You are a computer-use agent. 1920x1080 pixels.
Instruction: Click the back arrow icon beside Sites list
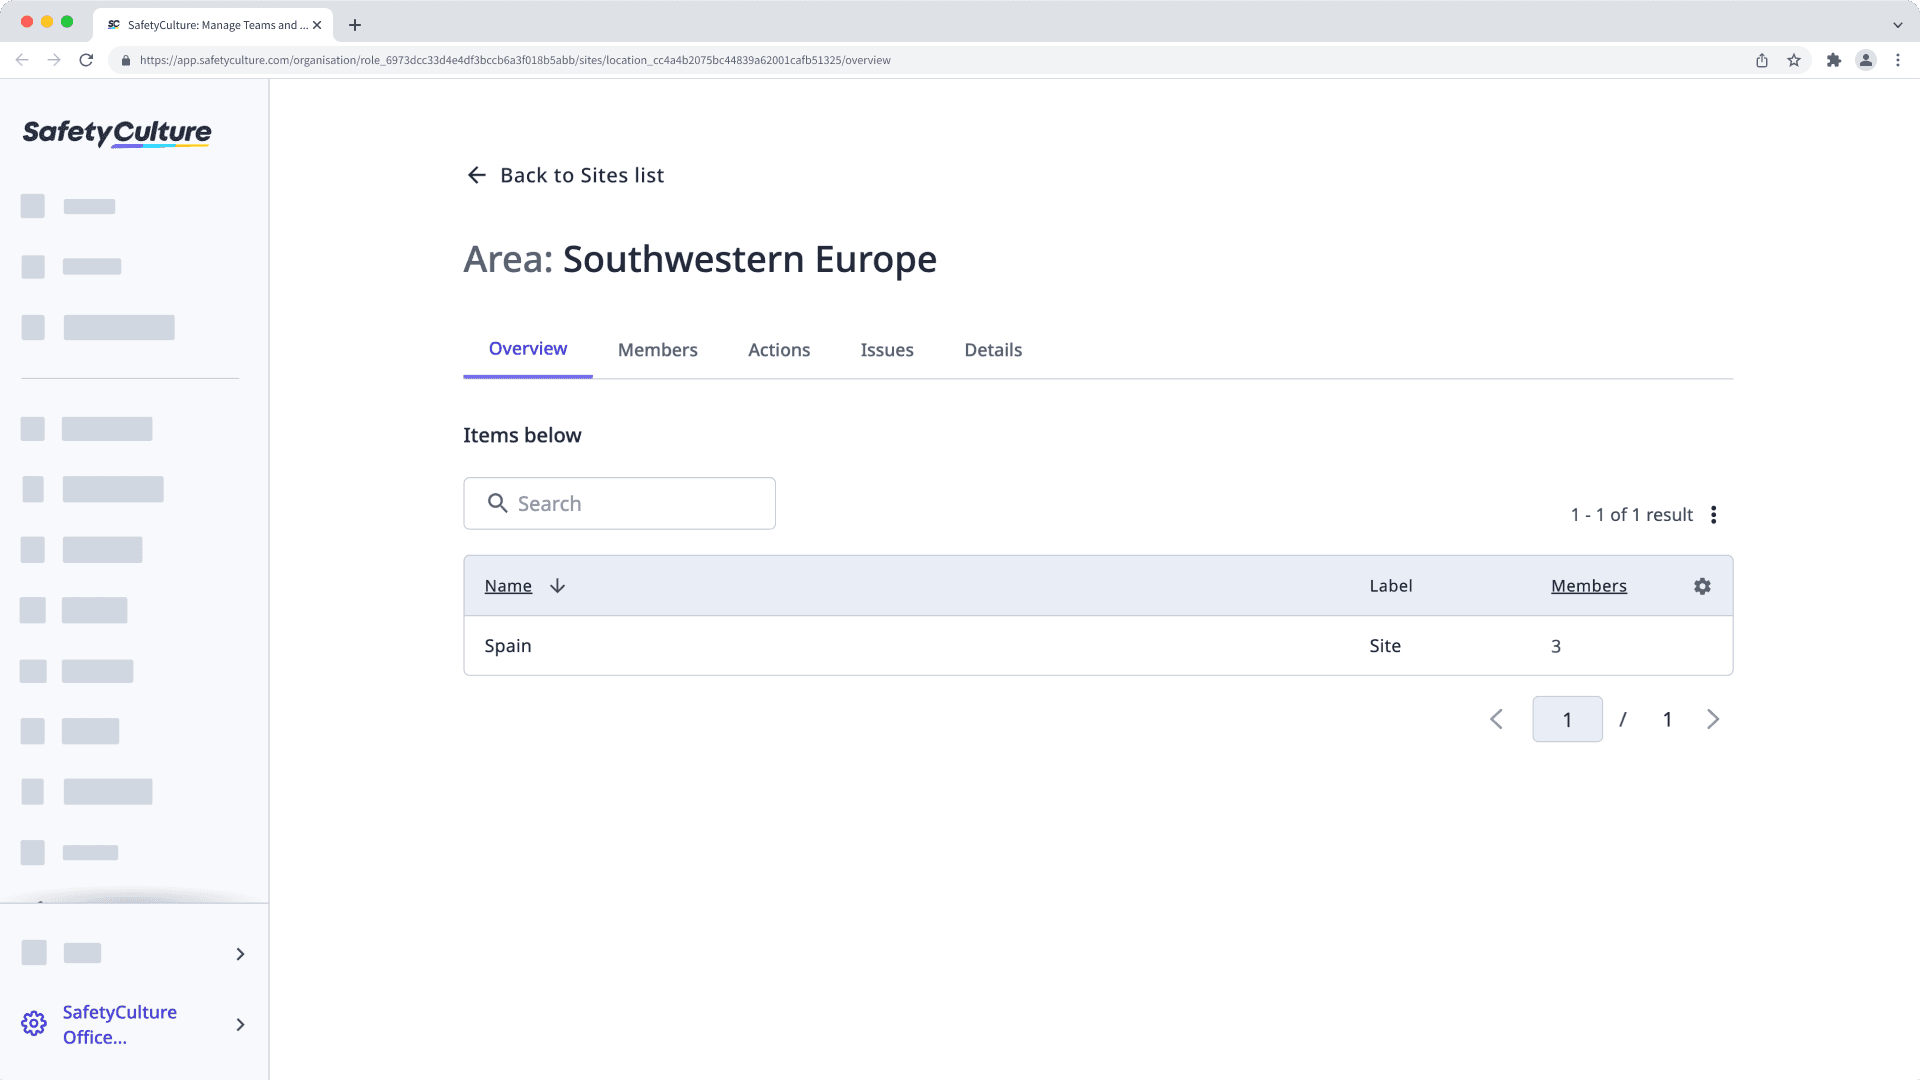(x=476, y=175)
